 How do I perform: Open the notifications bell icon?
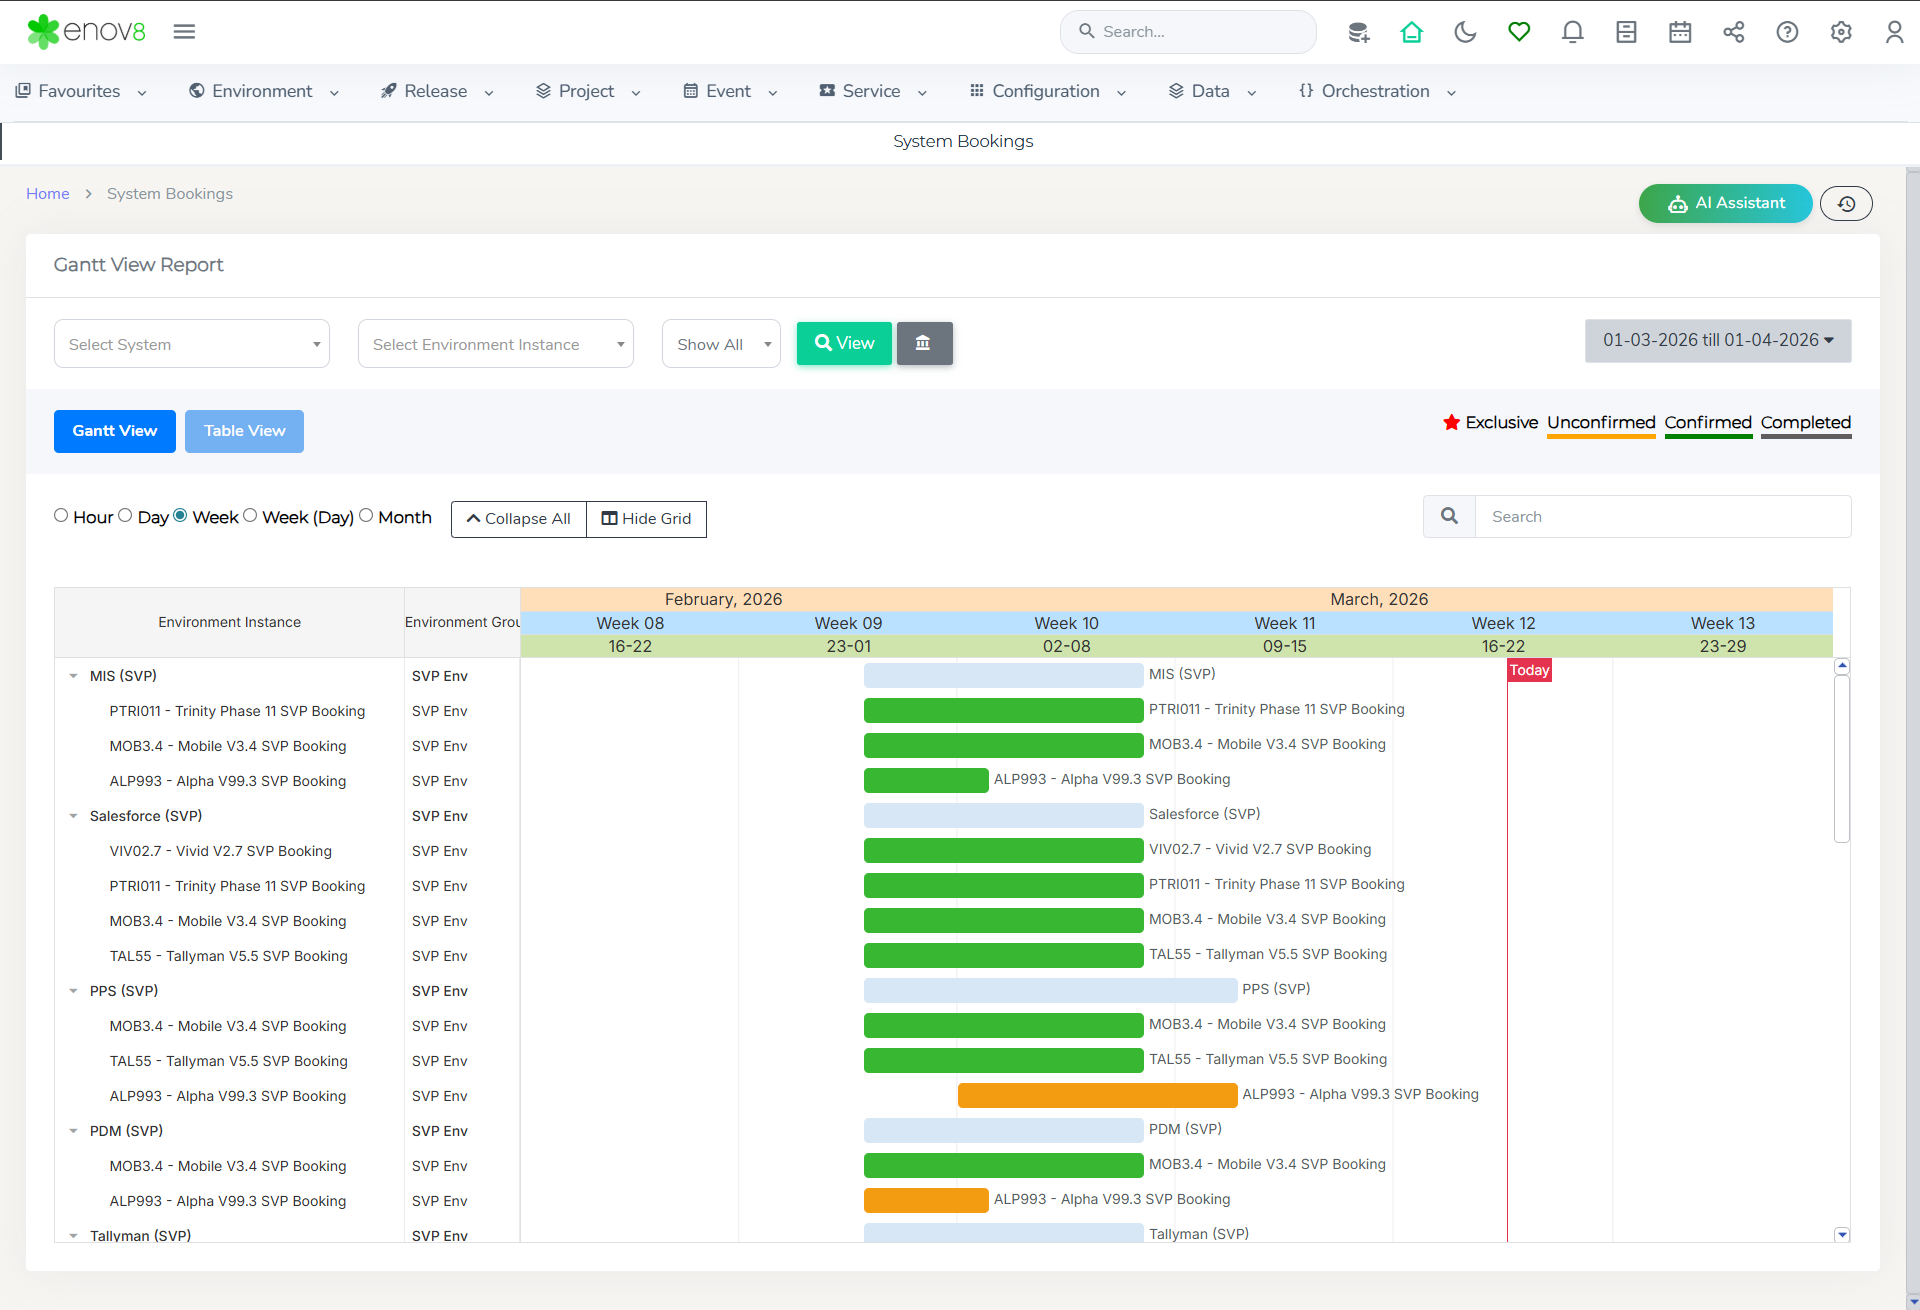tap(1572, 32)
